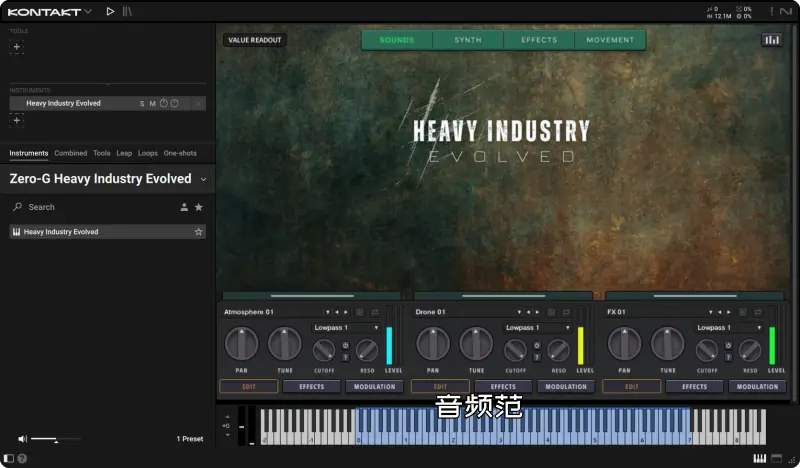Switch to the SYNTH tab

click(x=468, y=40)
